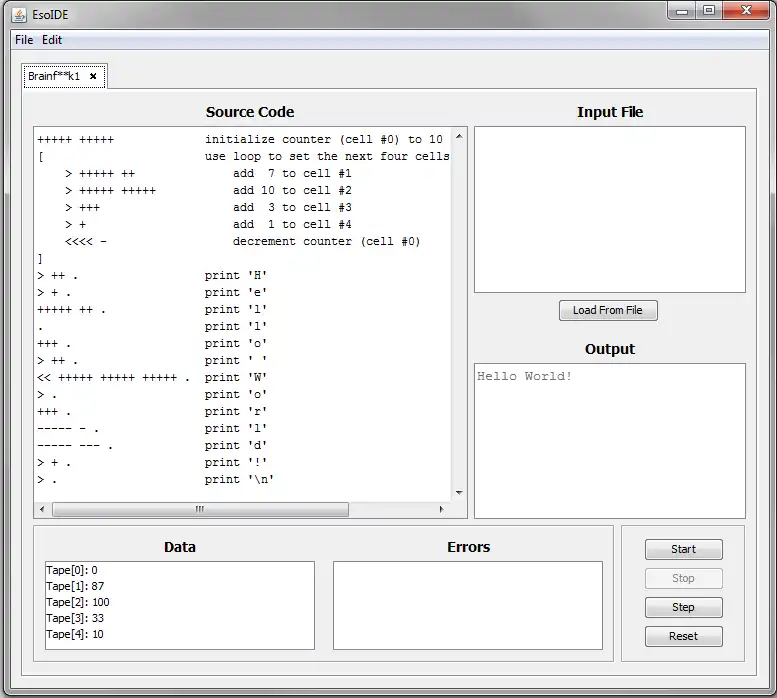Click the 'add 1 to cell #4' line
Viewport: 777px width, 698px height.
point(292,224)
